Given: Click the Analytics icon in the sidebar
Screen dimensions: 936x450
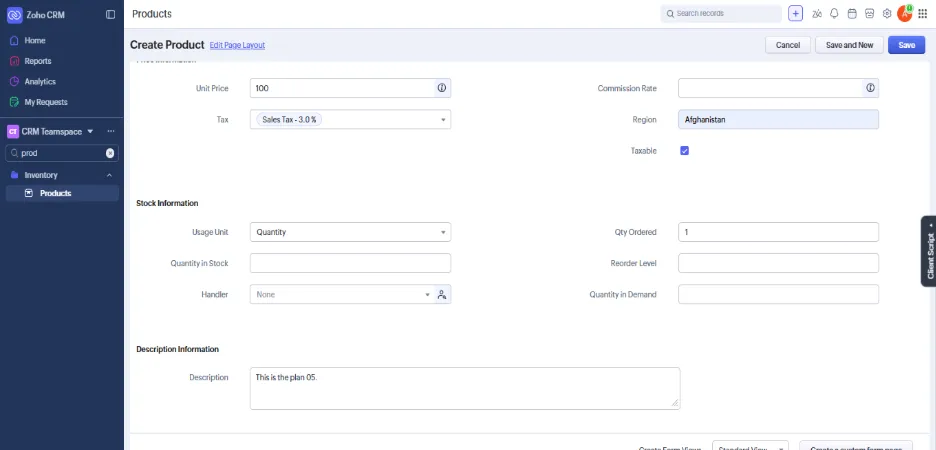Looking at the screenshot, I should coord(15,82).
